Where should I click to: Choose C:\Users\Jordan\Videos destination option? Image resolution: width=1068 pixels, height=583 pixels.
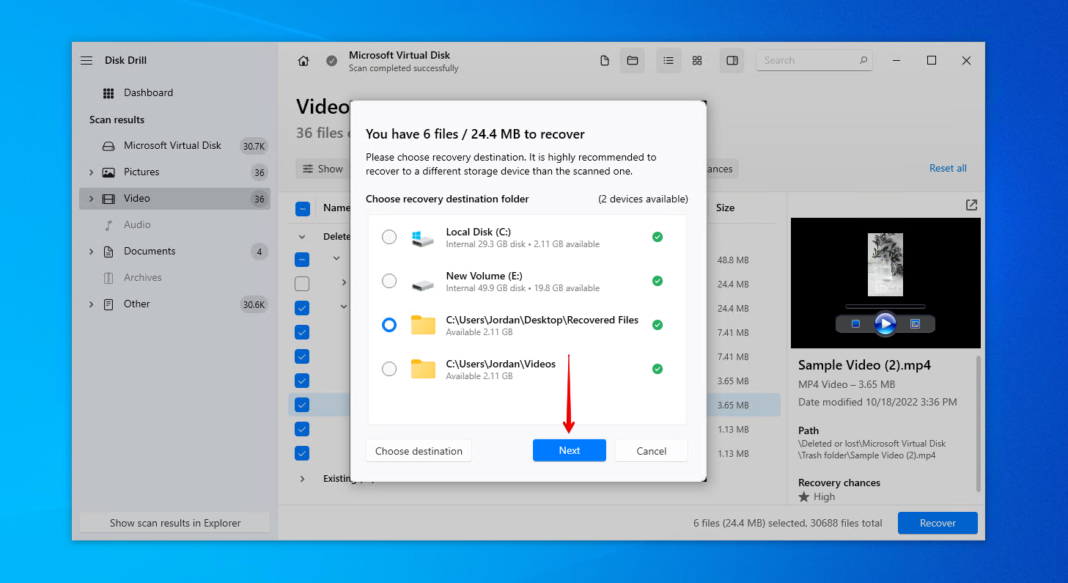389,369
